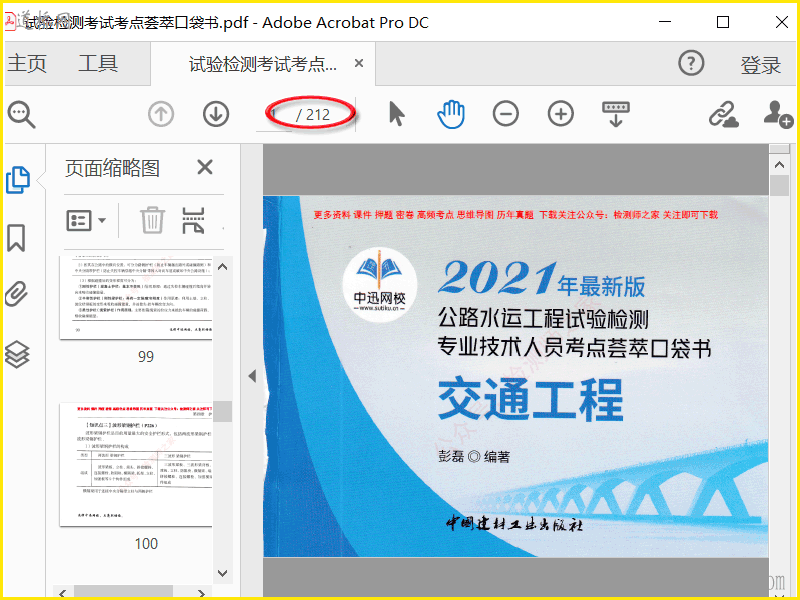This screenshot has height=600, width=800.
Task: Collapse the navigation pane with the triangle
Action: (x=252, y=376)
